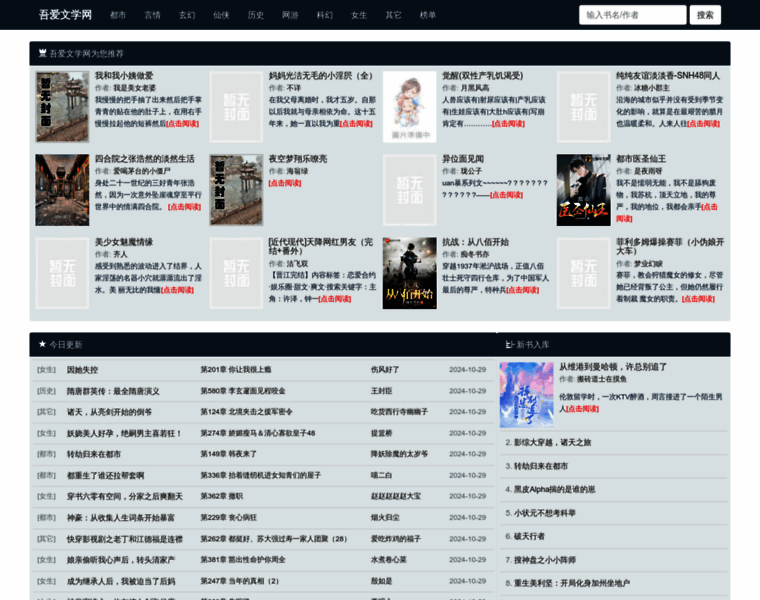Focus the 输入书名/作者 search field
The height and width of the screenshot is (600, 760).
633,15
